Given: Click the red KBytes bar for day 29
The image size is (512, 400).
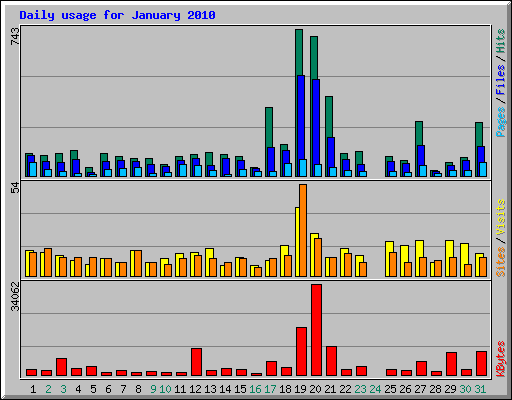Looking at the screenshot, I should pos(451,364).
